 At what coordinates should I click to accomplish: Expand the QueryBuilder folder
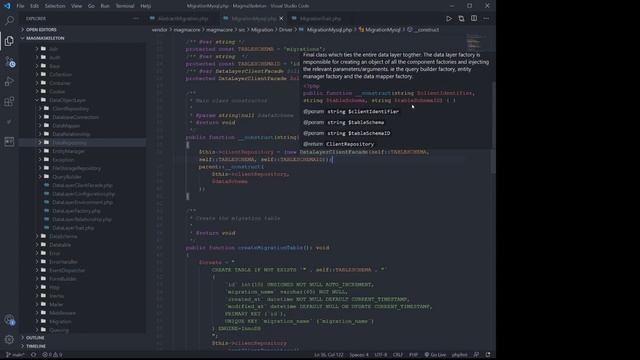click(x=67, y=177)
